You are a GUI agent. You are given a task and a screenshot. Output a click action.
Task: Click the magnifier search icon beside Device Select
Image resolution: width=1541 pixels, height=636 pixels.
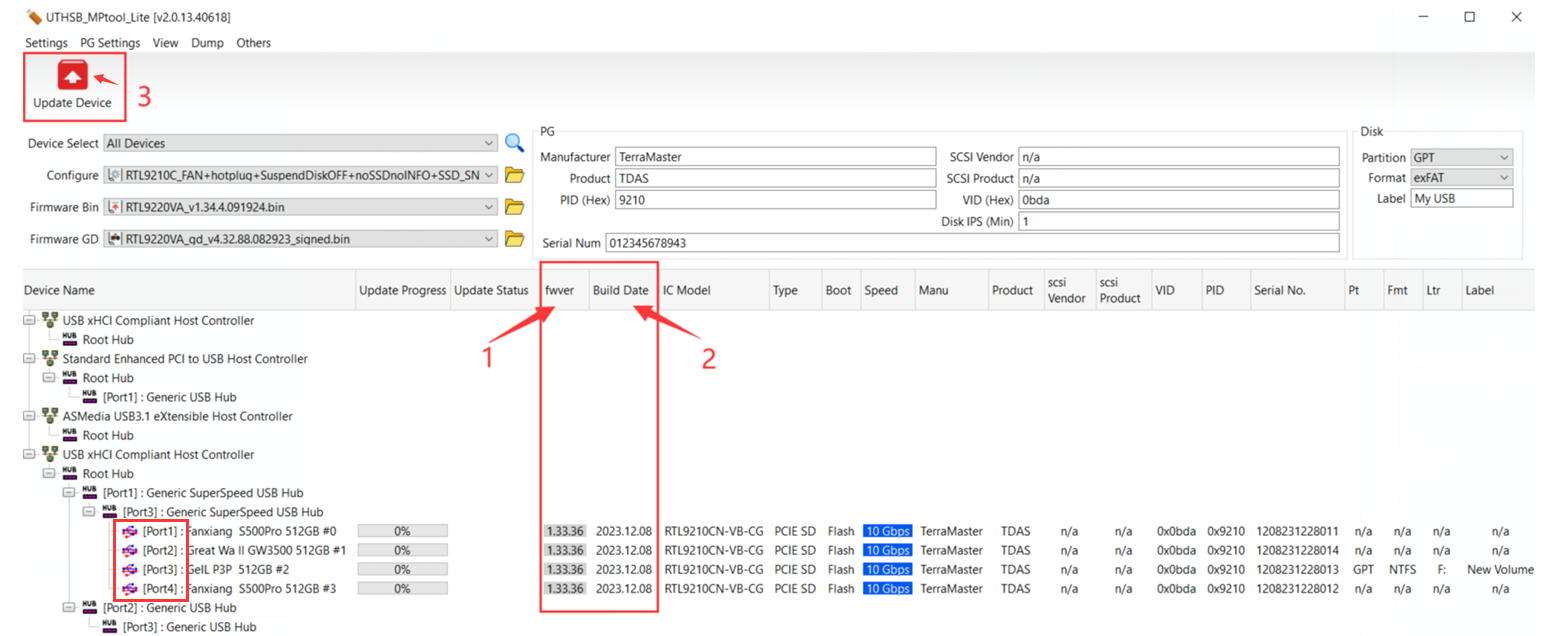pos(514,143)
